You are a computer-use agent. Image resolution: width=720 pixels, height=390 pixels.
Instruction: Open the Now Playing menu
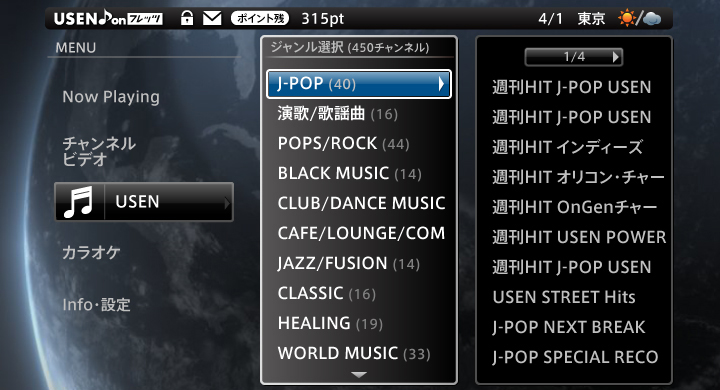(x=111, y=96)
